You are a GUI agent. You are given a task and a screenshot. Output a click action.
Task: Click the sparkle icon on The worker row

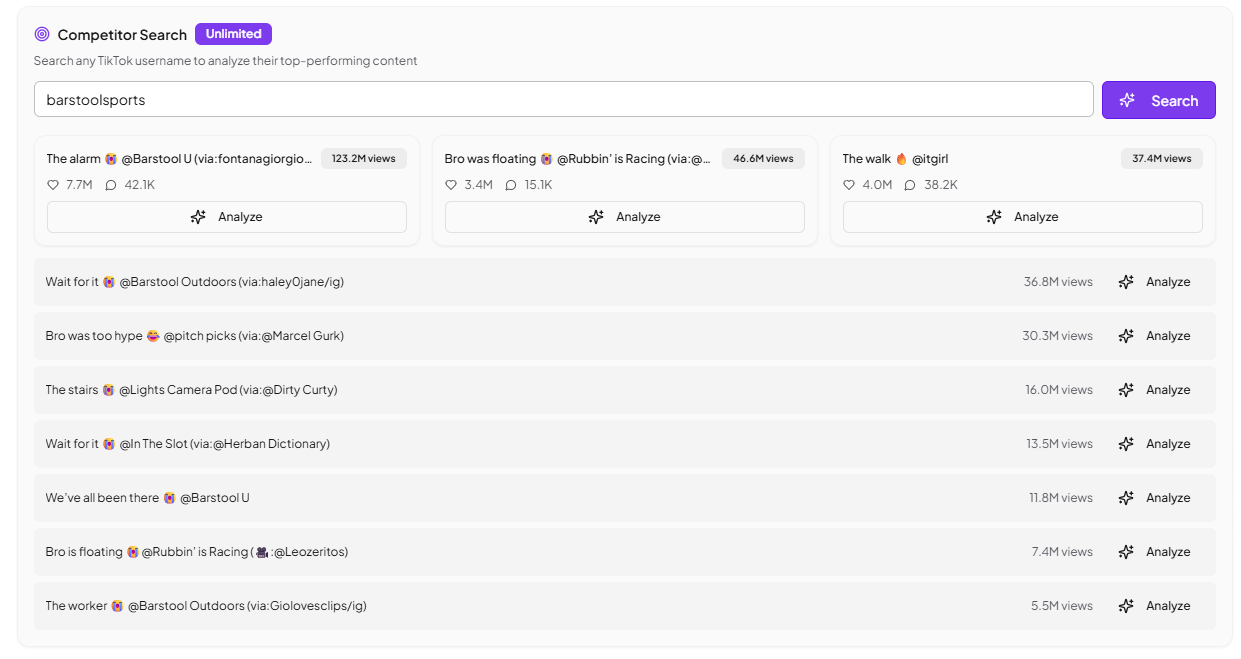pos(1127,605)
